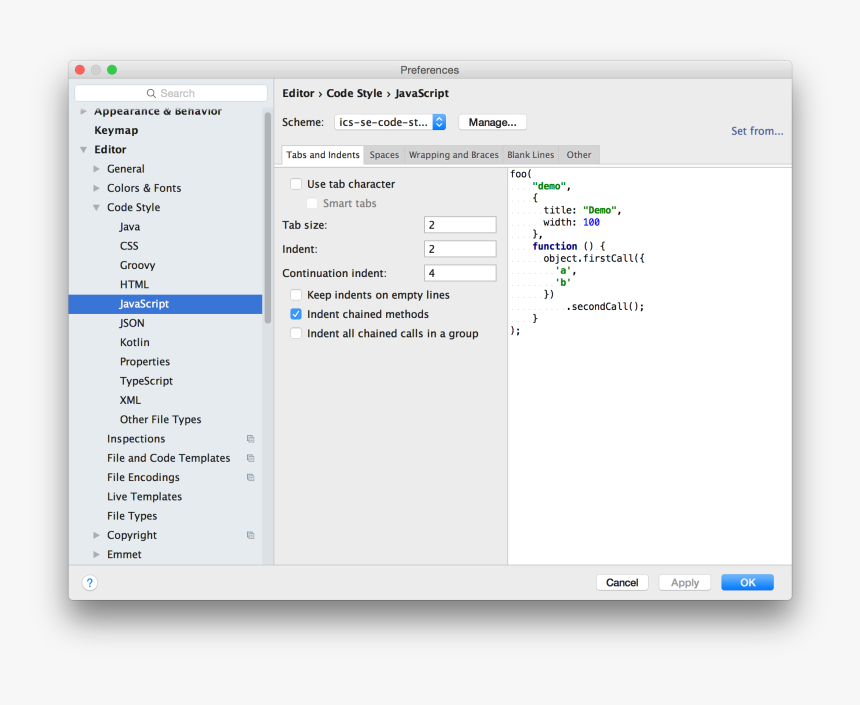Expand the Colors & Fonts node
This screenshot has height=705, width=860.
click(97, 188)
